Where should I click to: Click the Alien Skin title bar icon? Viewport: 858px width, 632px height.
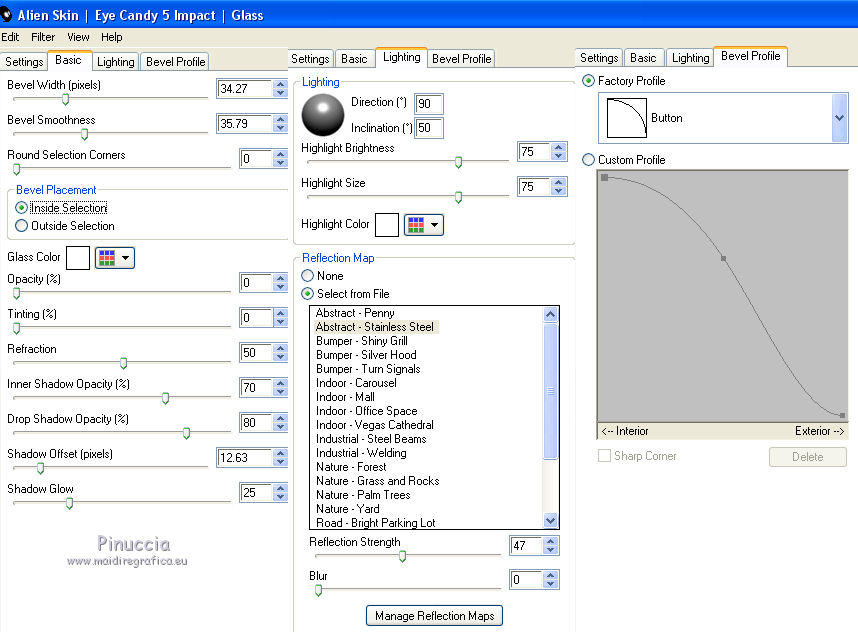click(7, 13)
